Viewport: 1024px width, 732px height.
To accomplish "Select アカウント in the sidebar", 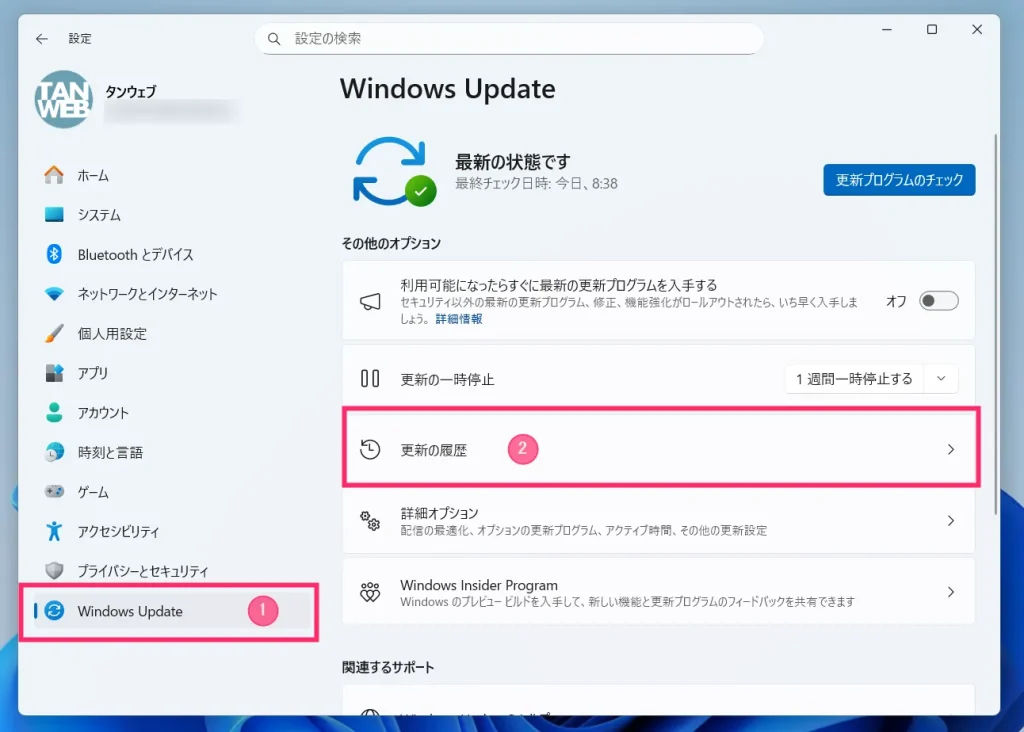I will tap(103, 413).
